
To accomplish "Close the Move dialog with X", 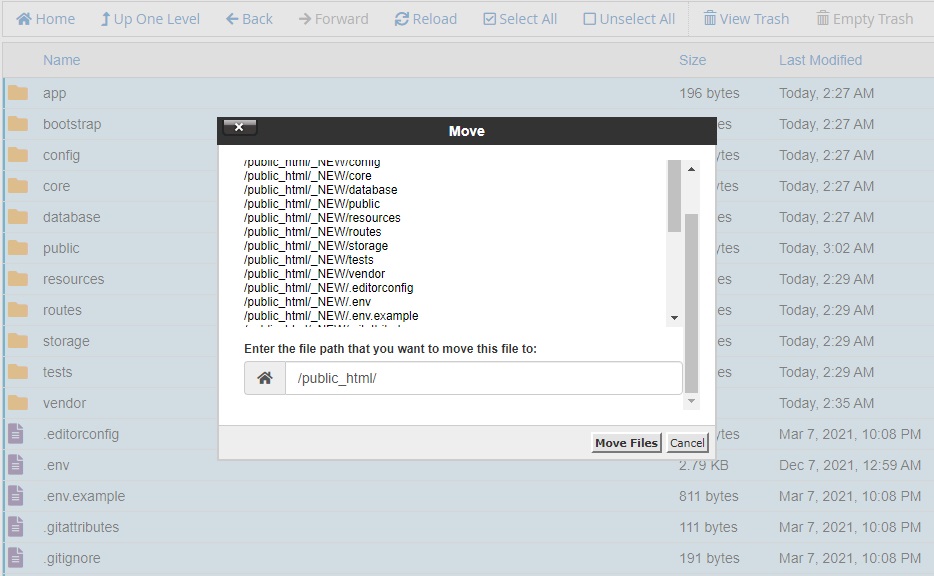I will 240,127.
